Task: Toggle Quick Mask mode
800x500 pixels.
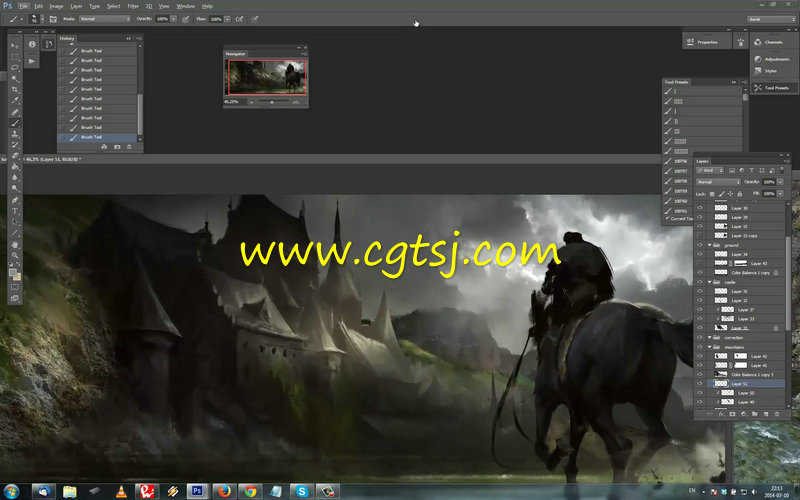Action: 15,287
